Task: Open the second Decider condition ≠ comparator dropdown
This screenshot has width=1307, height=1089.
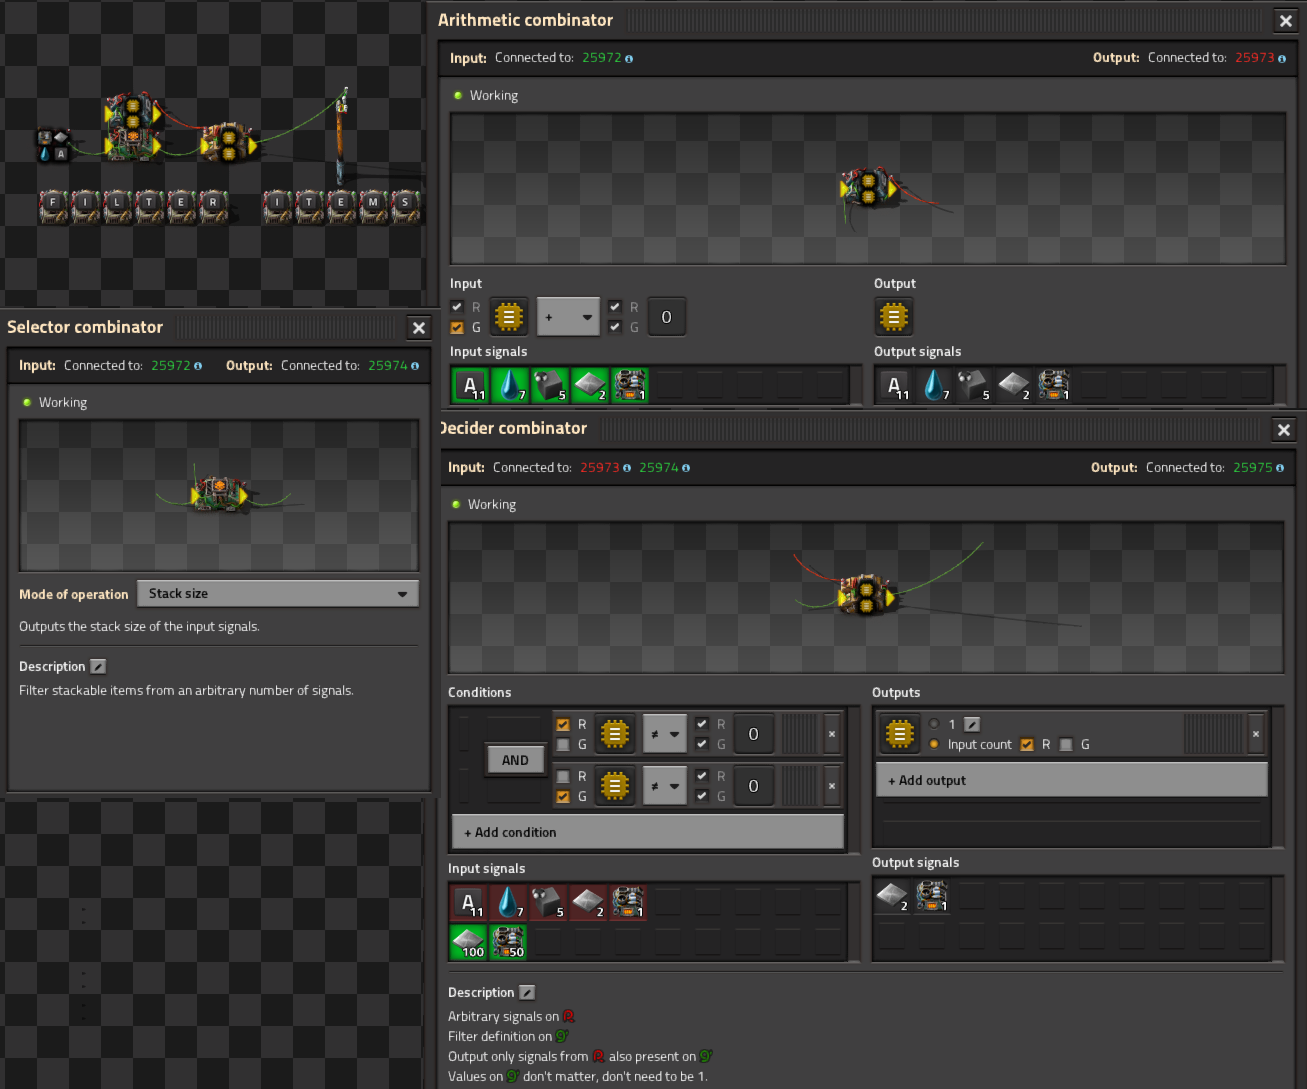Action: pos(665,786)
